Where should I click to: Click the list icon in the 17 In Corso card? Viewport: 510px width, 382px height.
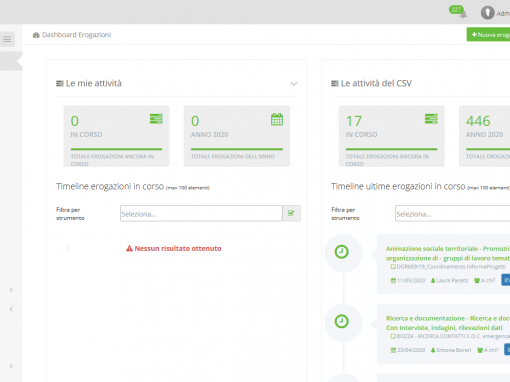[431, 119]
